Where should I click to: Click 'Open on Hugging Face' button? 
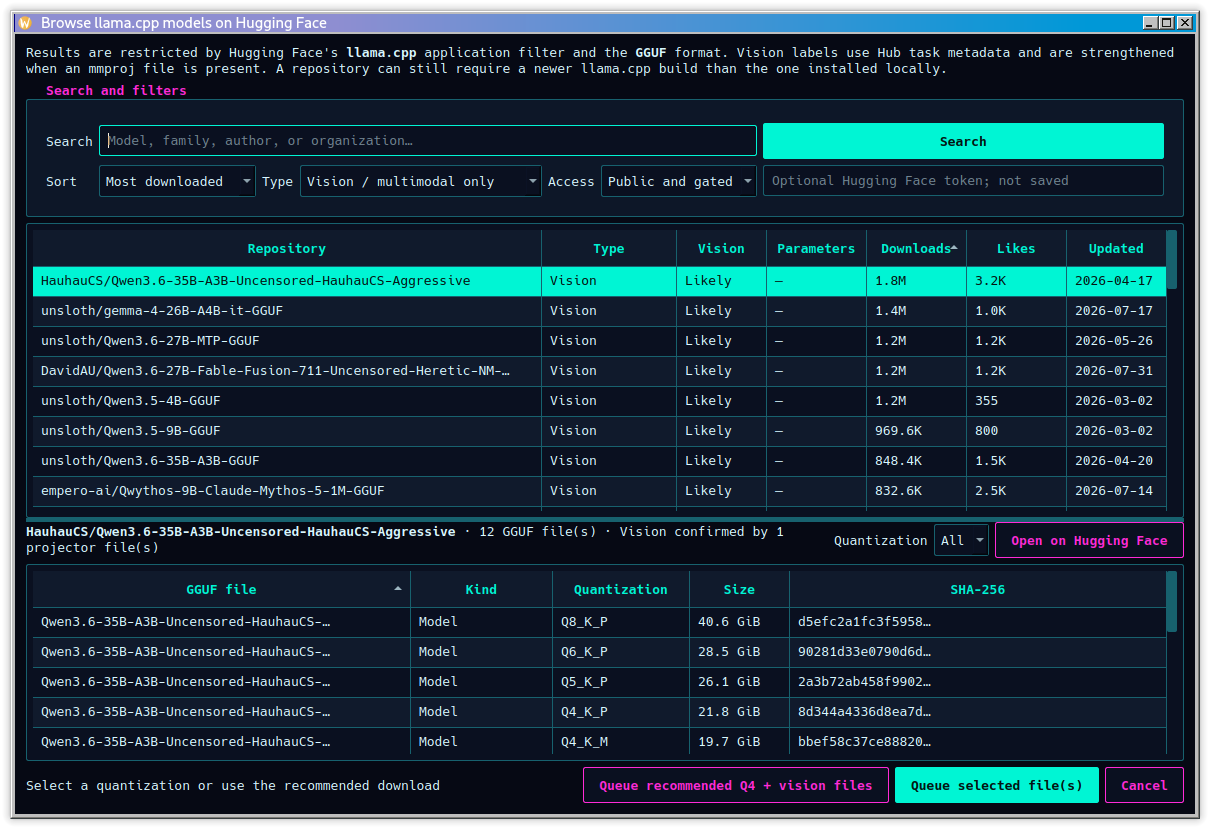[1089, 540]
